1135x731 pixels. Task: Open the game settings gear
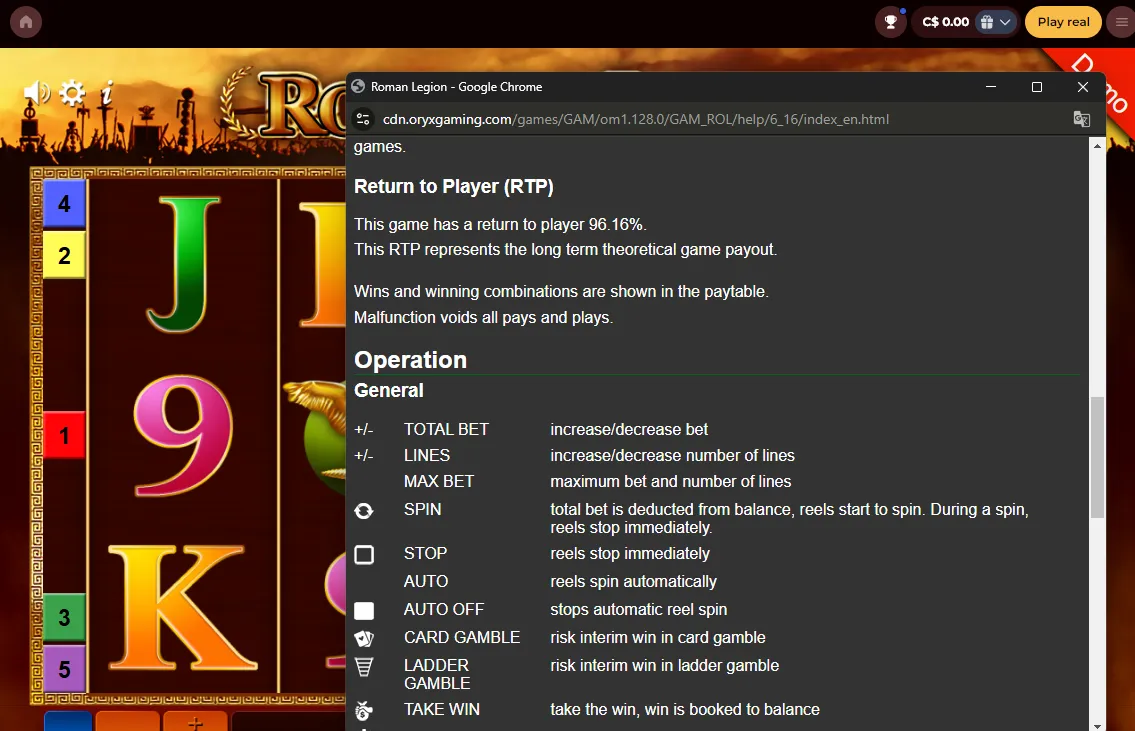[72, 93]
